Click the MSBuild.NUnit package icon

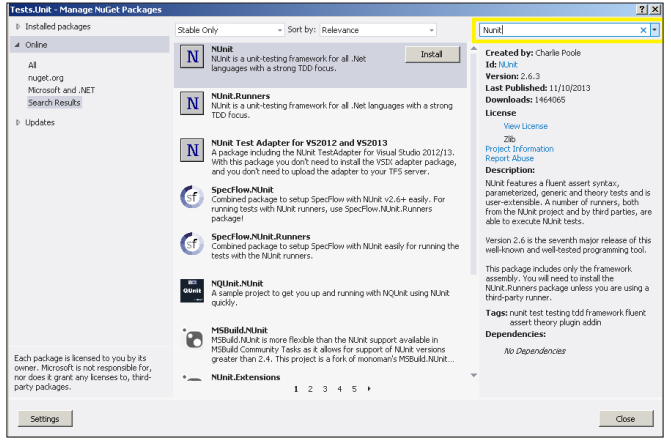click(193, 338)
